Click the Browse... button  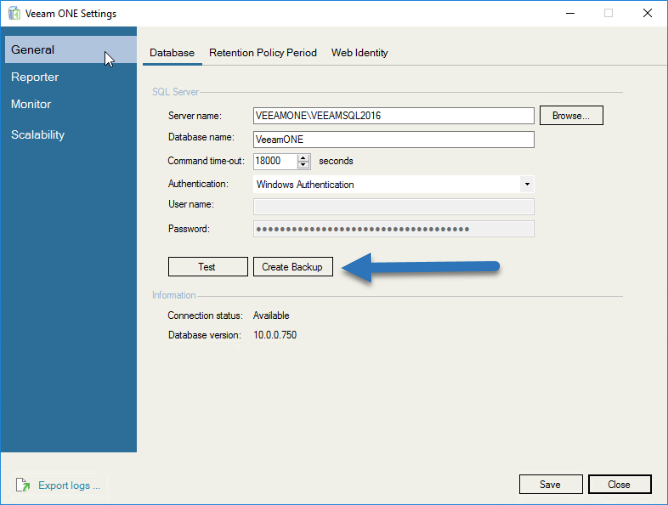(x=571, y=115)
